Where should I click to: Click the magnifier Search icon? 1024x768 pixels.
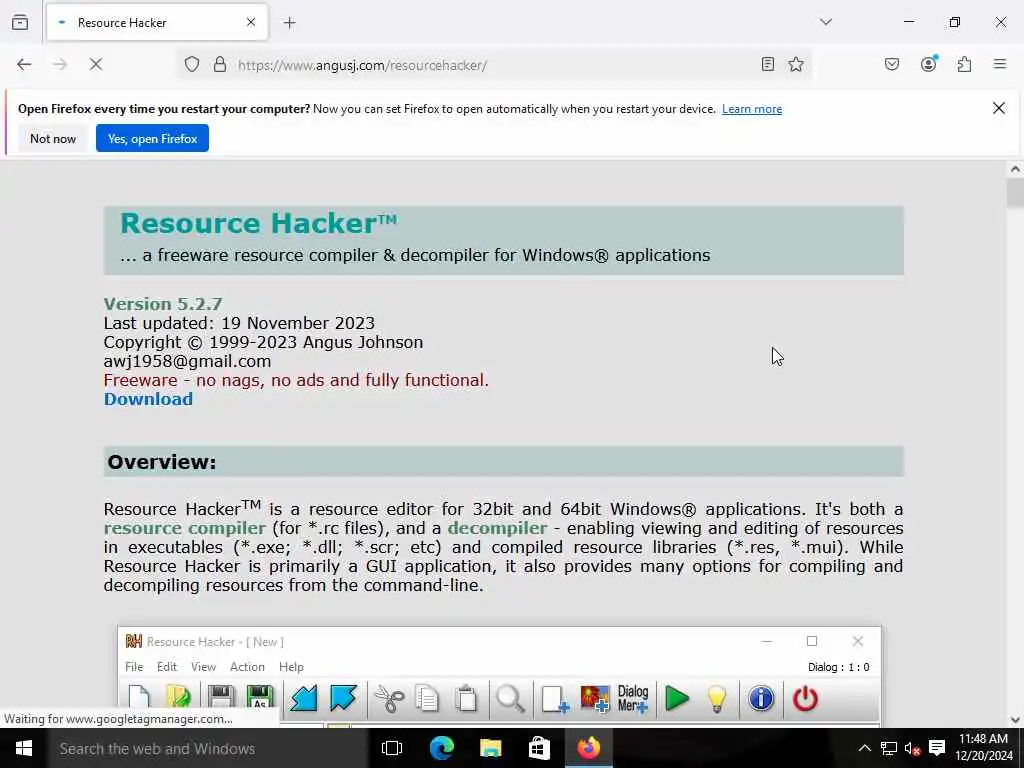click(510, 699)
